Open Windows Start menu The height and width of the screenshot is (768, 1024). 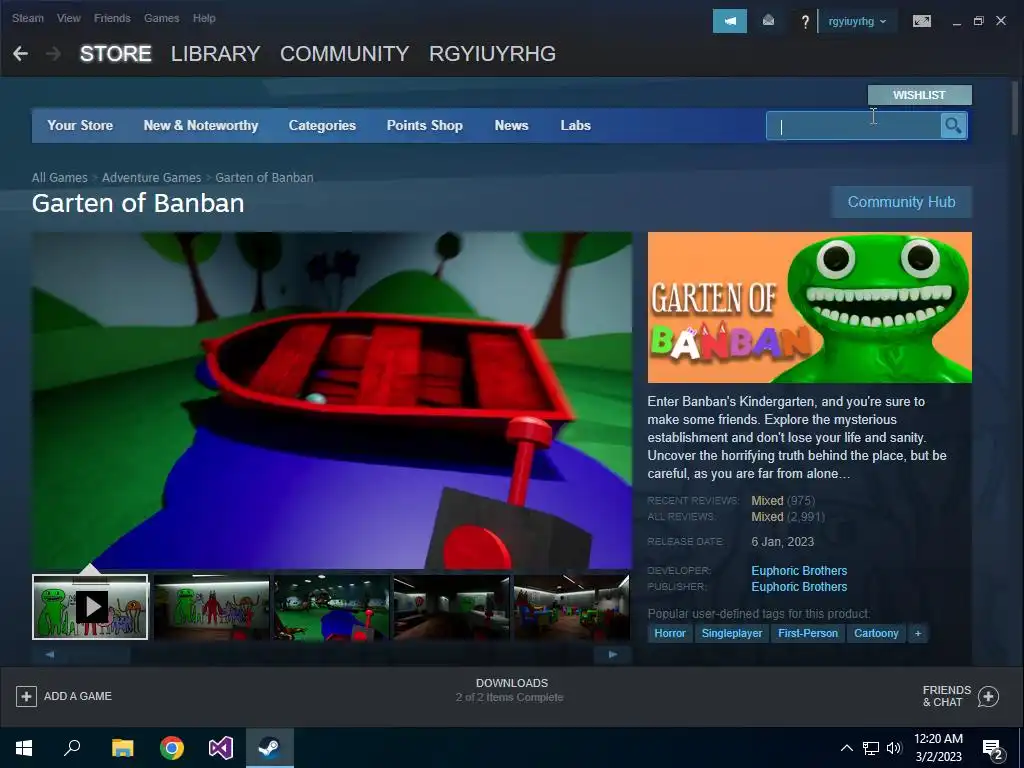click(x=24, y=748)
